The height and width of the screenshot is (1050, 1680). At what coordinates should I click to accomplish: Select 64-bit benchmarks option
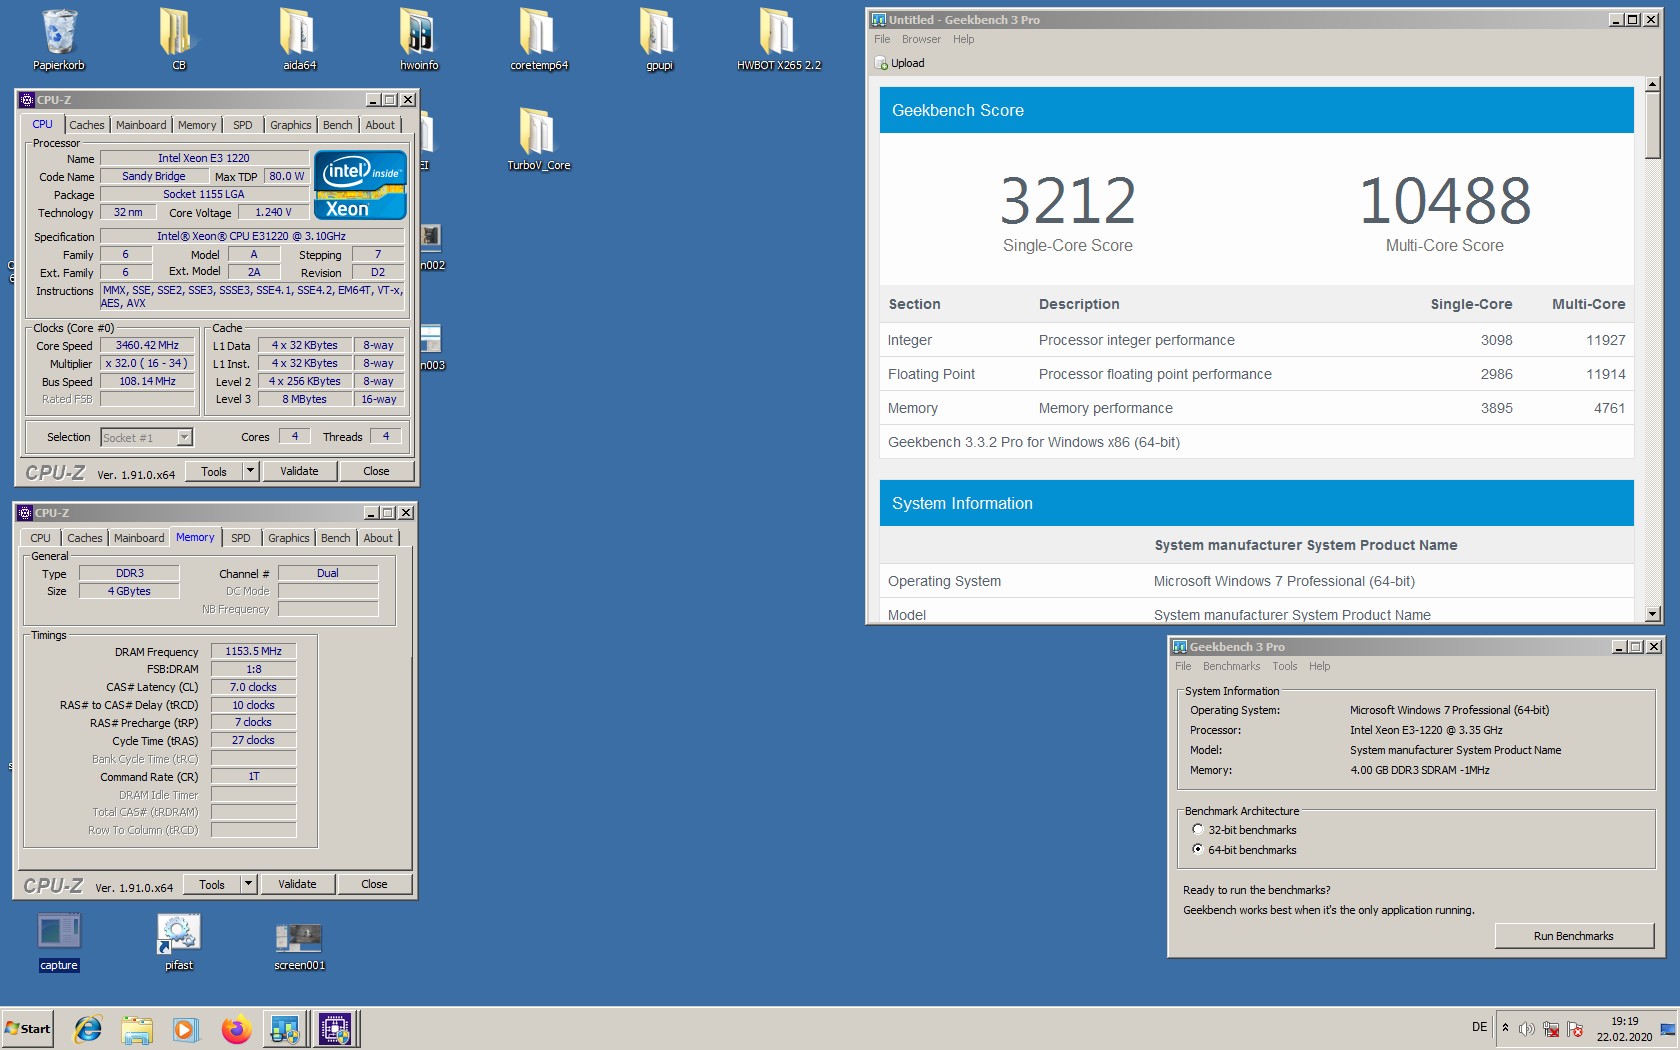[x=1197, y=850]
